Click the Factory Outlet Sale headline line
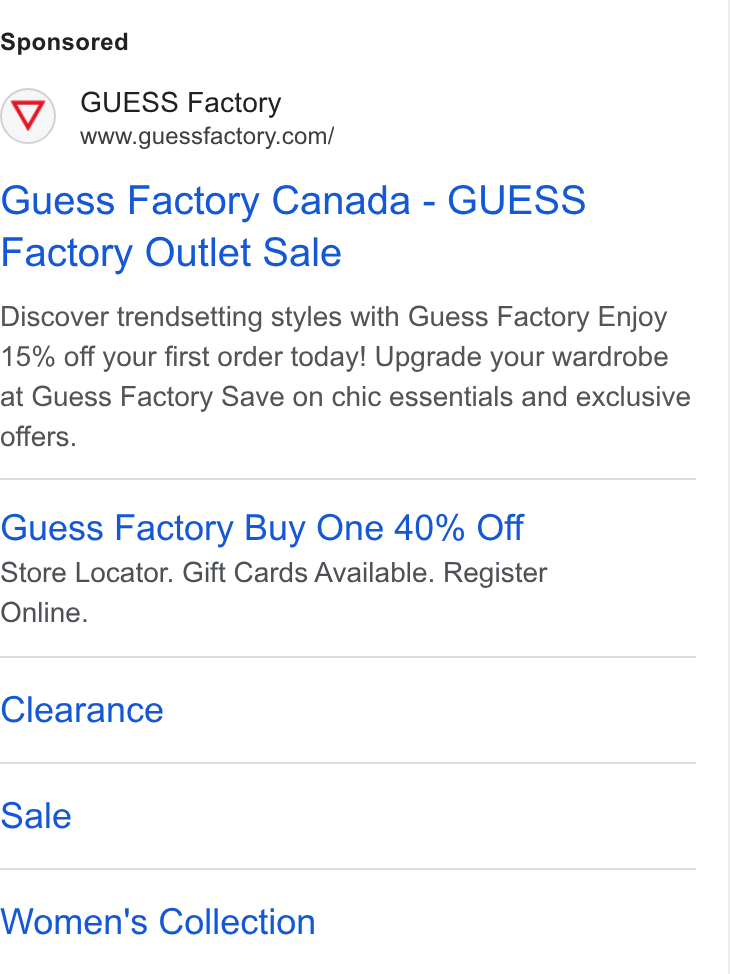The height and width of the screenshot is (974, 730). pyautogui.click(x=171, y=252)
